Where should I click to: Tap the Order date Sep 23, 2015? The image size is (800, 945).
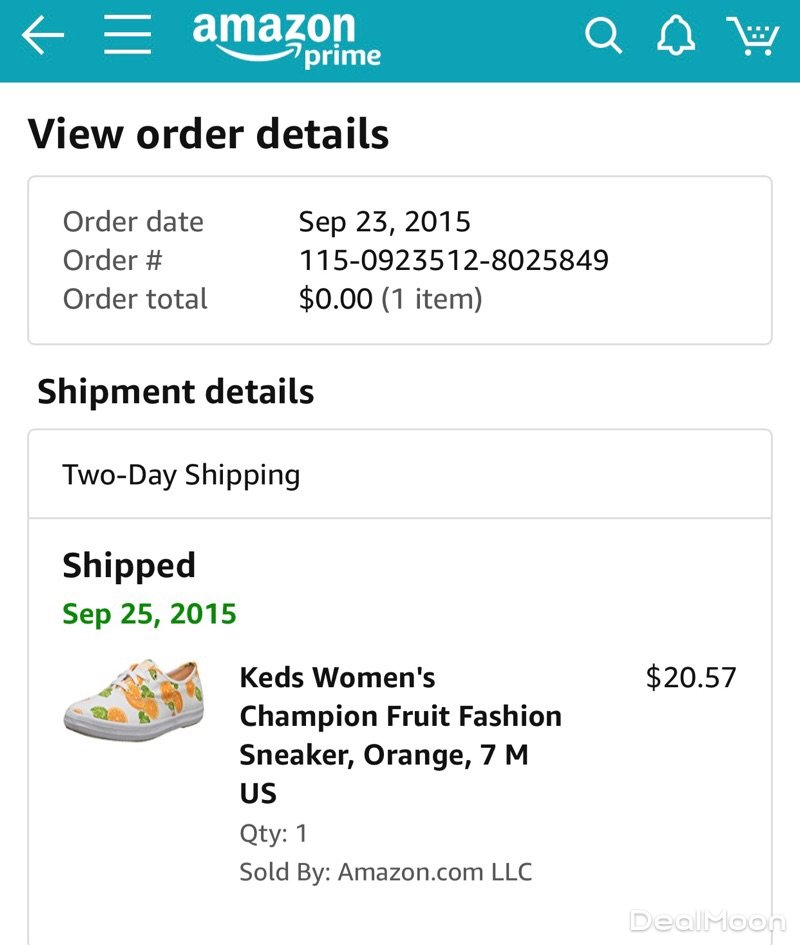[x=384, y=221]
